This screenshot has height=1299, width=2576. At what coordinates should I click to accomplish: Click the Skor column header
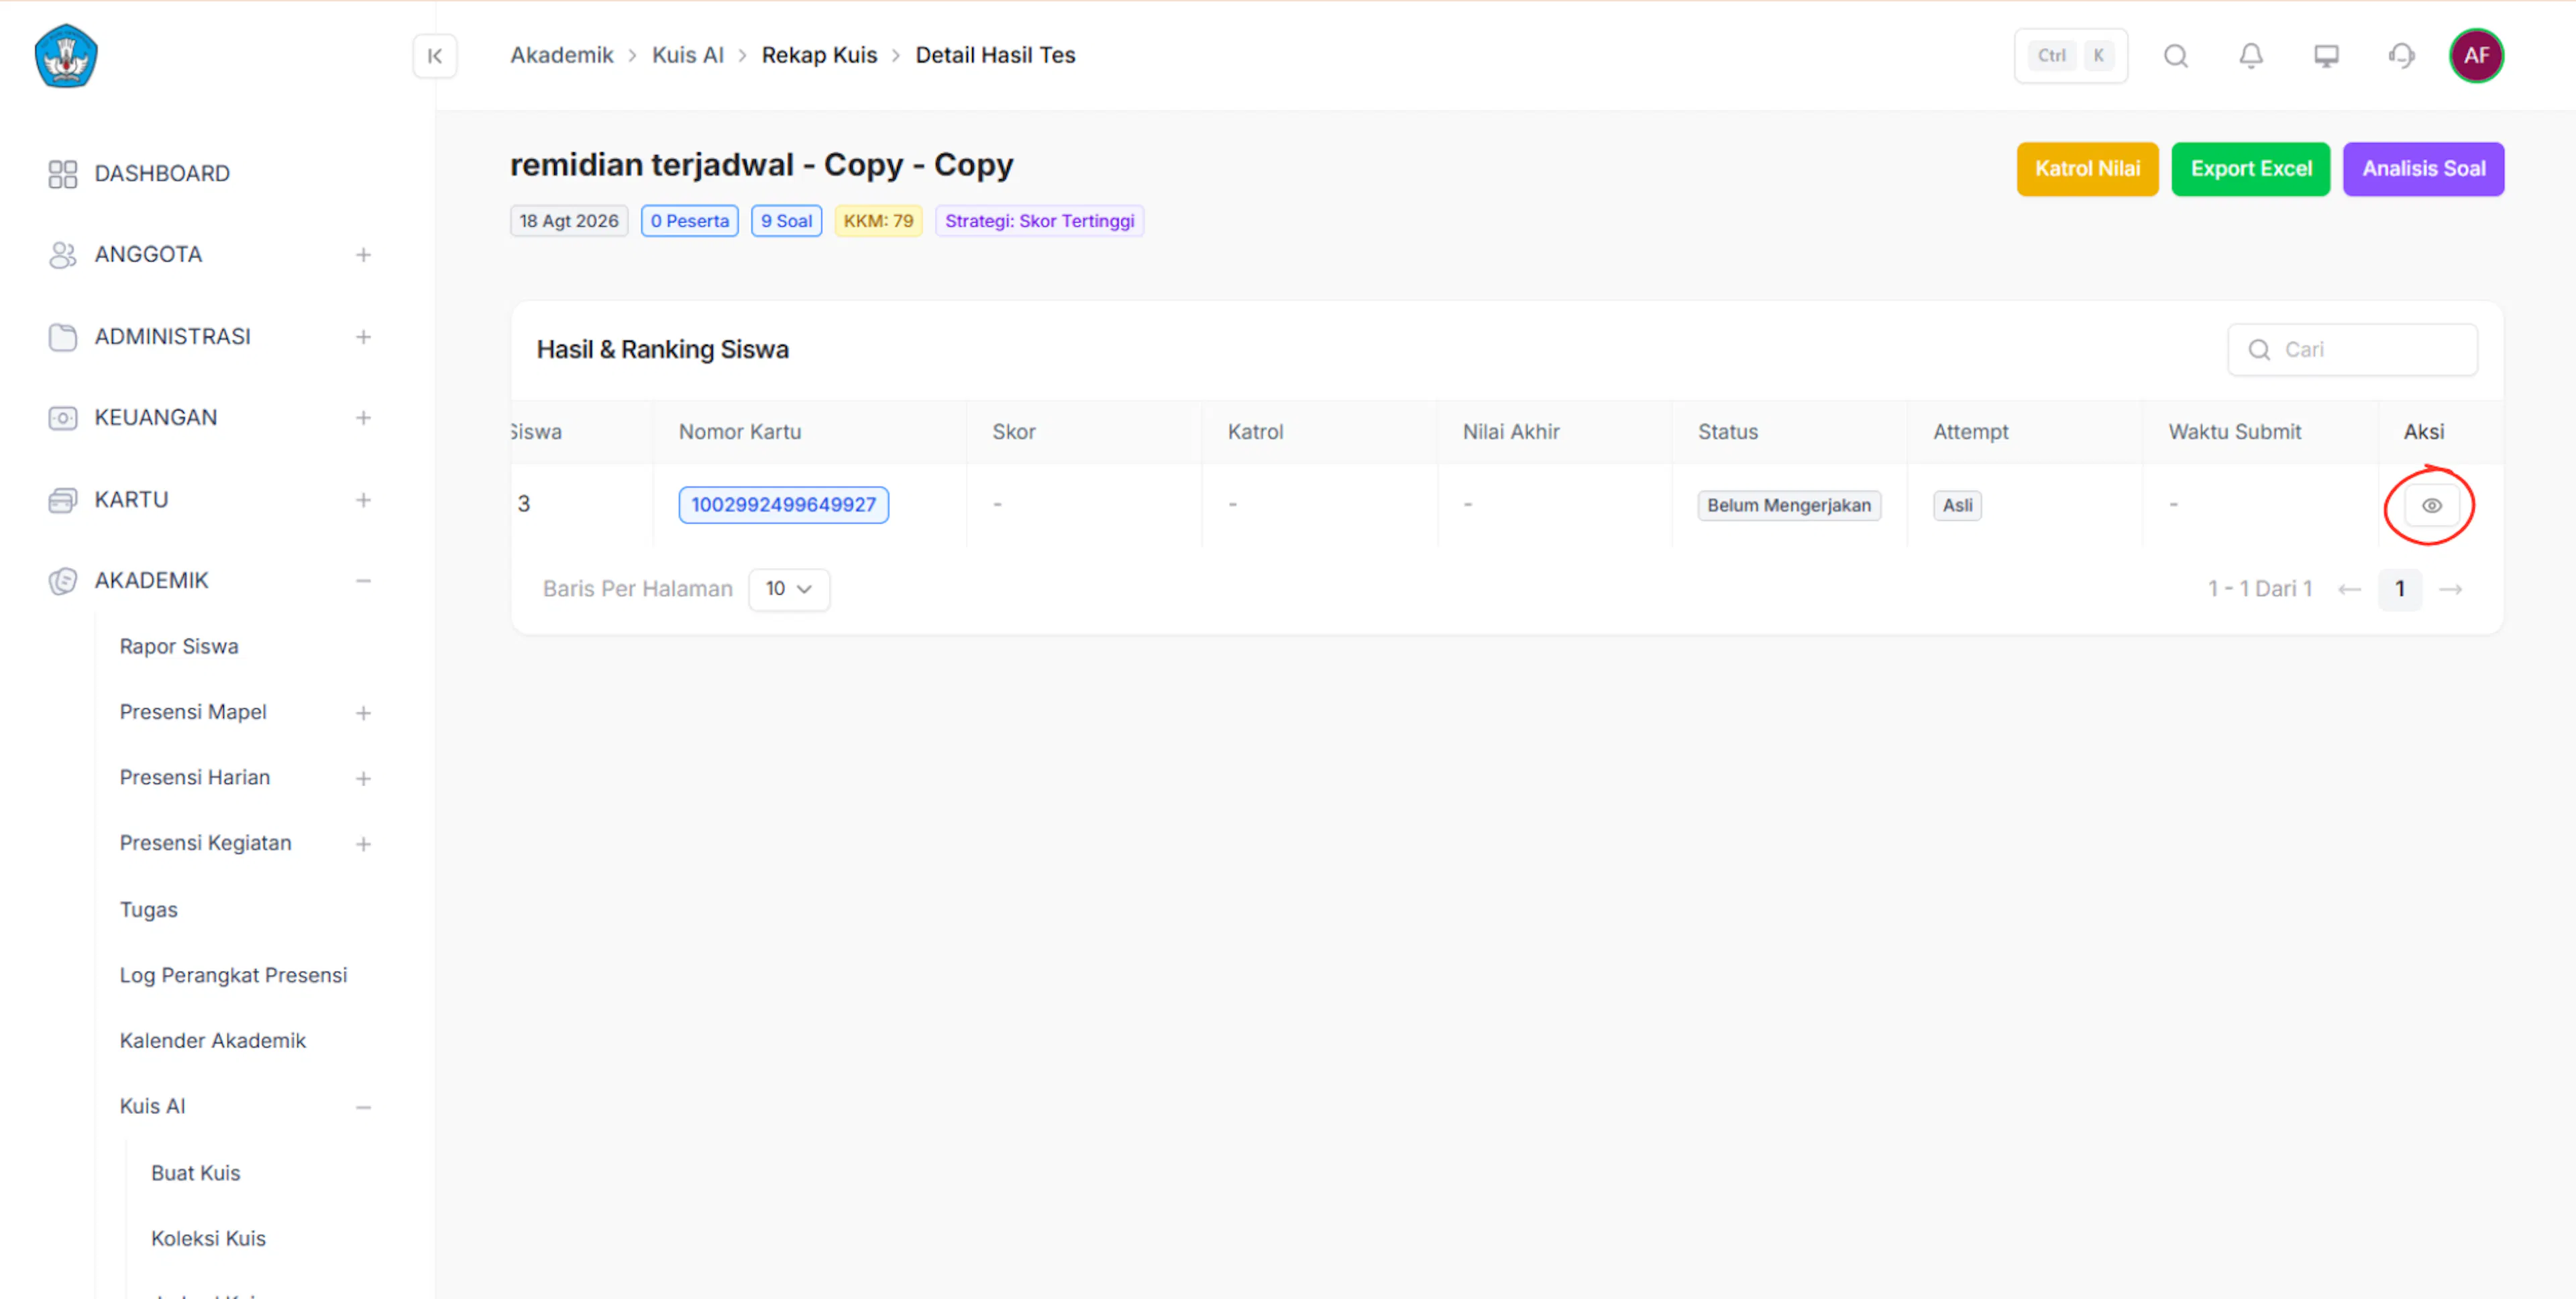tap(1013, 432)
